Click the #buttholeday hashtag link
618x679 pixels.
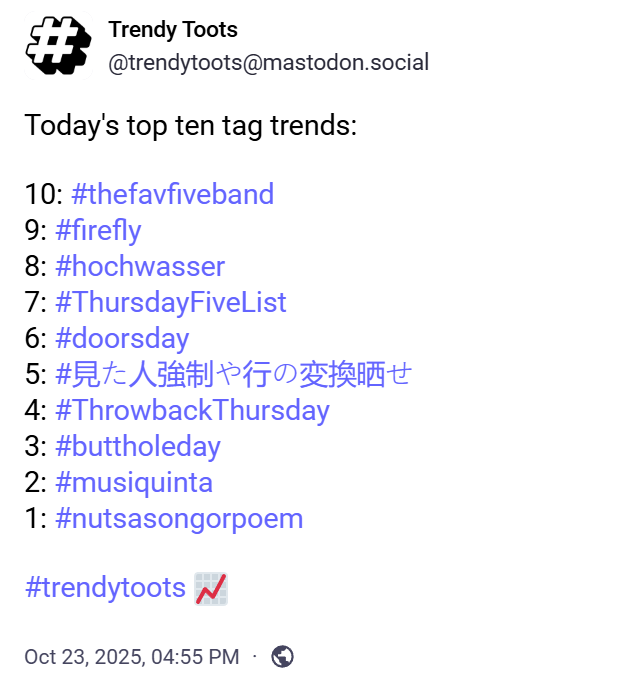(138, 446)
